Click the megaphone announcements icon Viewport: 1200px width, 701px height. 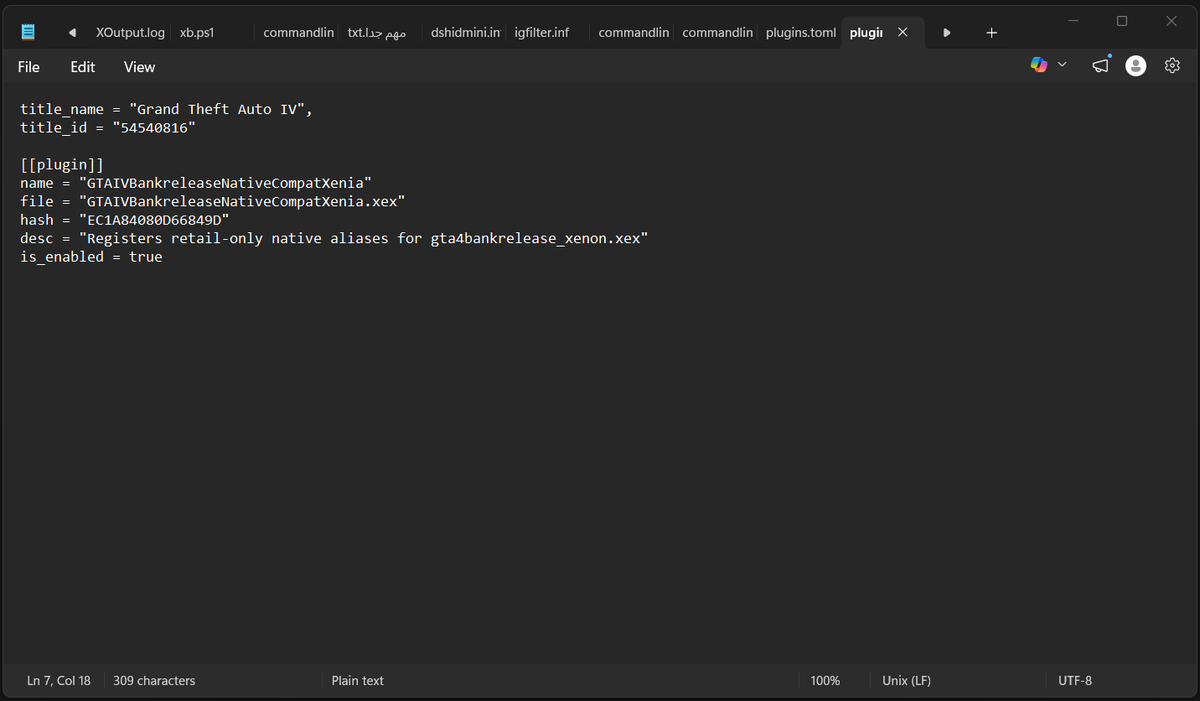point(1101,65)
